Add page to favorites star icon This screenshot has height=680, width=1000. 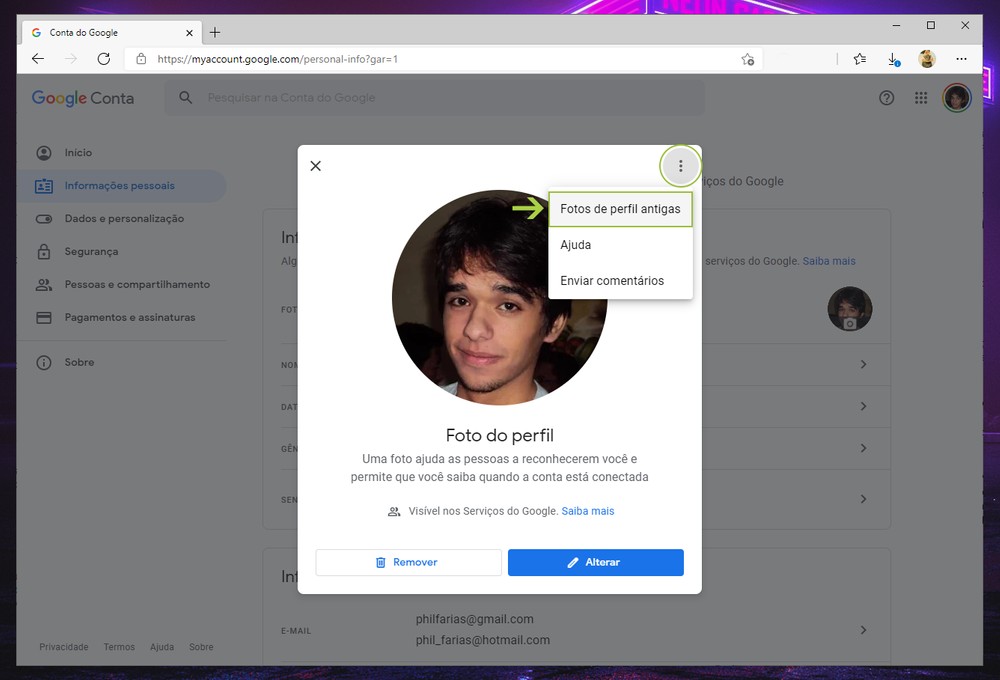[x=747, y=59]
